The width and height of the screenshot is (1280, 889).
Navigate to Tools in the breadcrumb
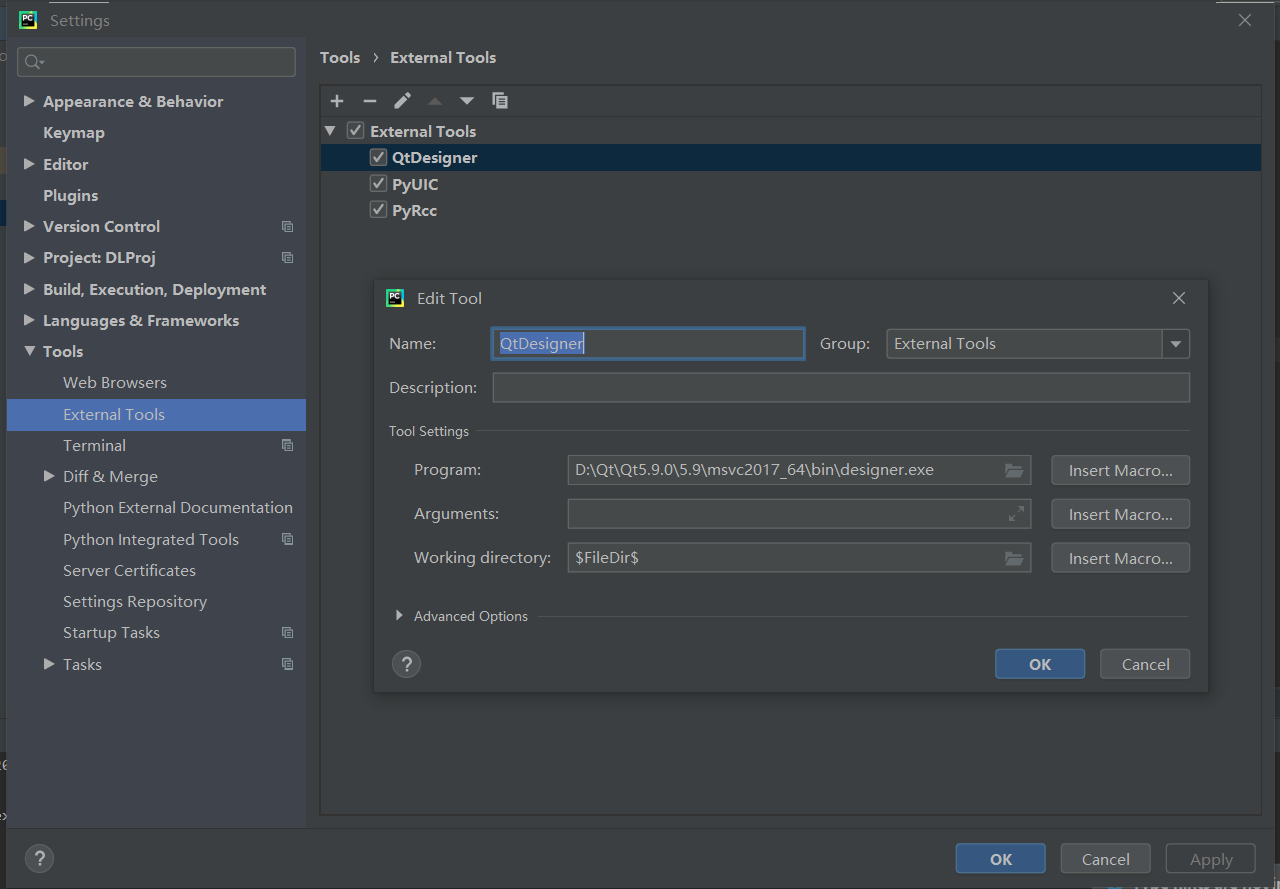point(340,57)
